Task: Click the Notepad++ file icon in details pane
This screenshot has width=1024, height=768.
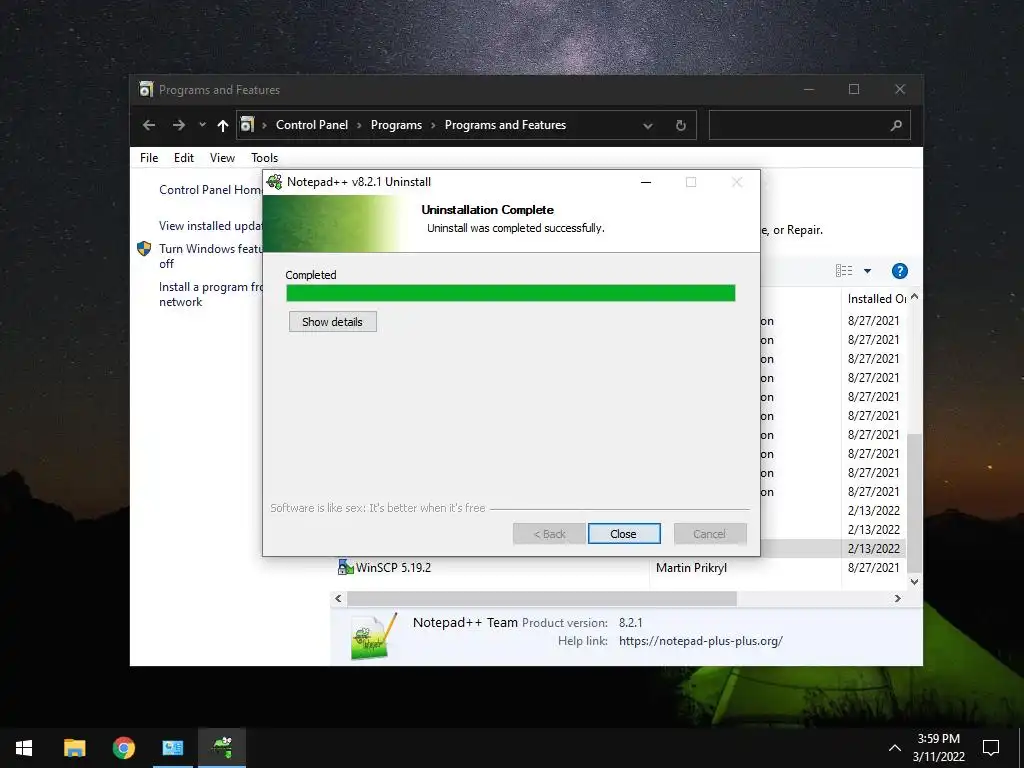Action: tap(373, 635)
